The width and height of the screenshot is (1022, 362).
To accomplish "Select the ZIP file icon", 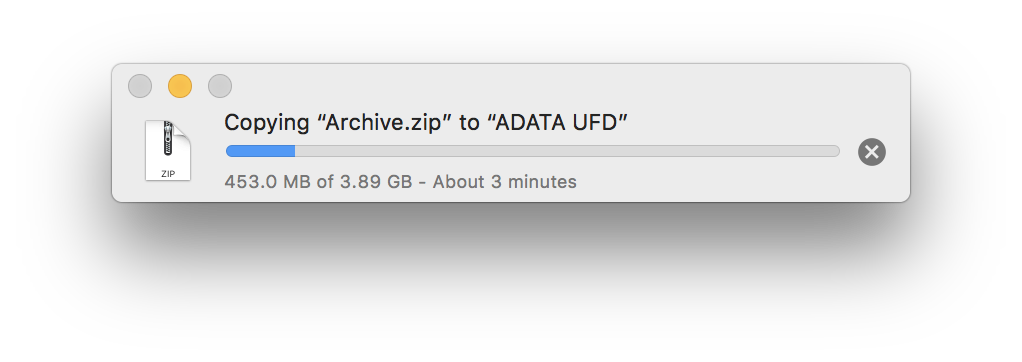I will click(x=168, y=150).
